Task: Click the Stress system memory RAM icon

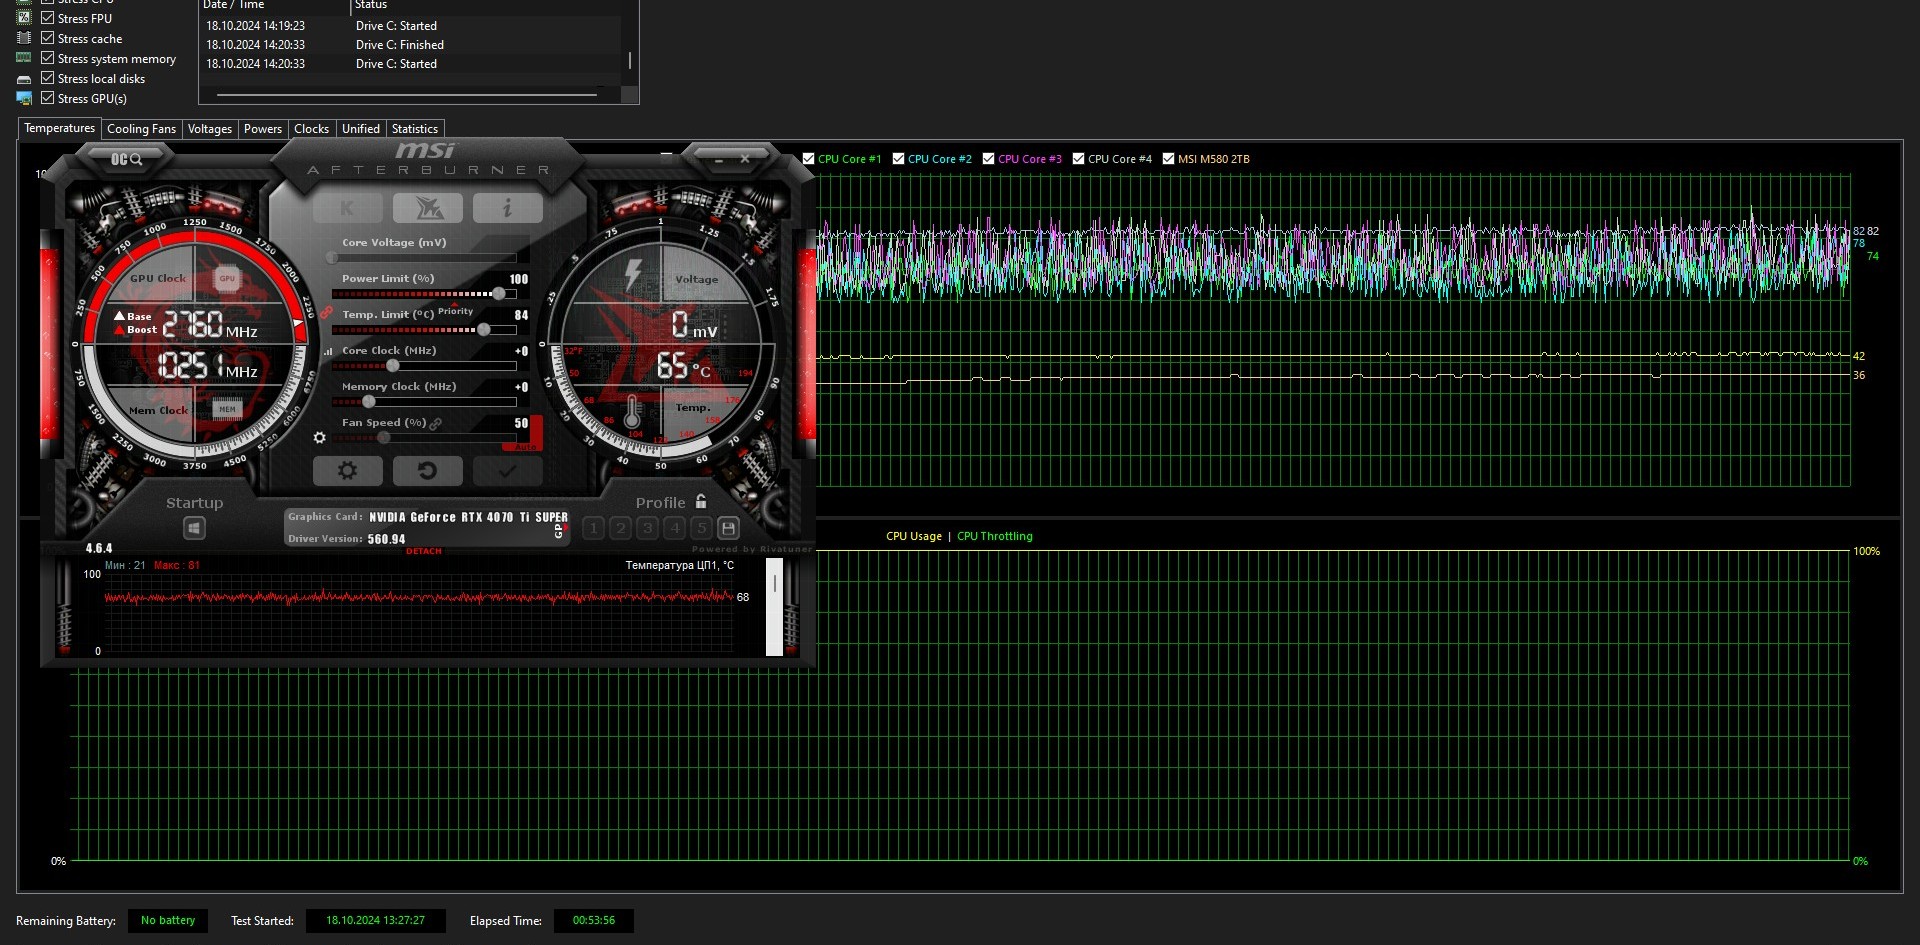Action: point(24,58)
